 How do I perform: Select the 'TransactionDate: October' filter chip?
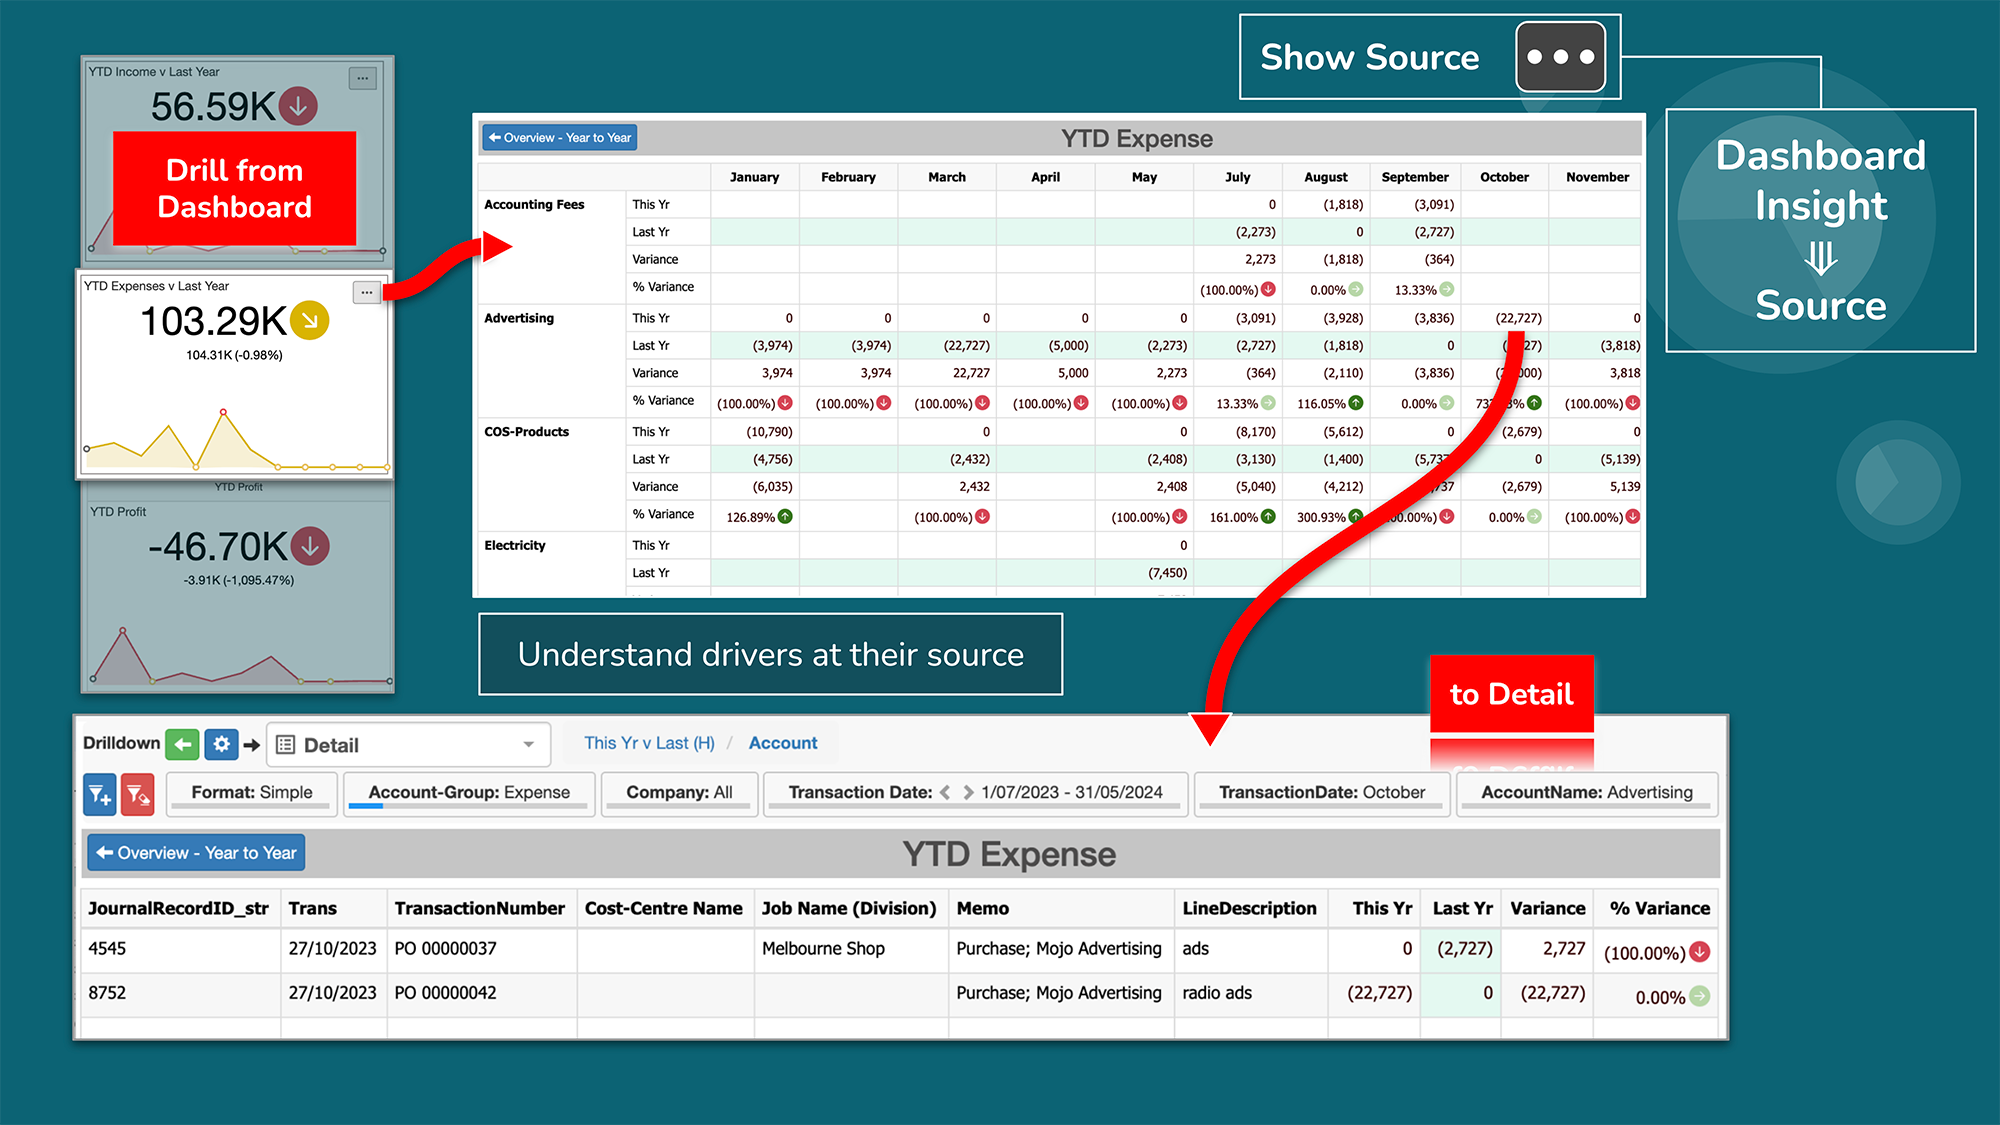point(1322,793)
